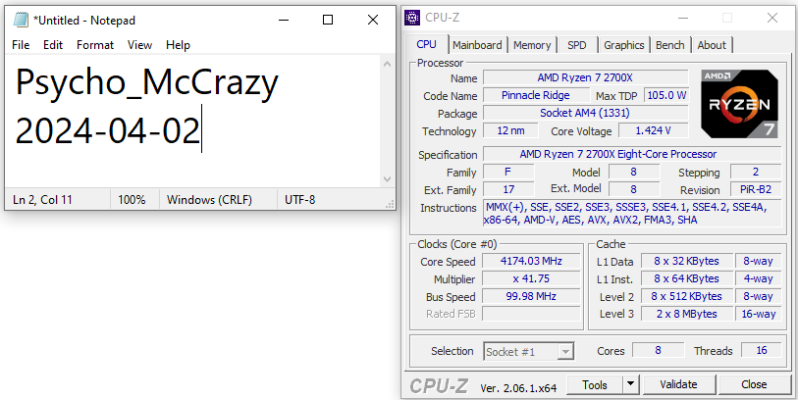Switch to the Mainboard tab in CPU-Z

(x=477, y=45)
